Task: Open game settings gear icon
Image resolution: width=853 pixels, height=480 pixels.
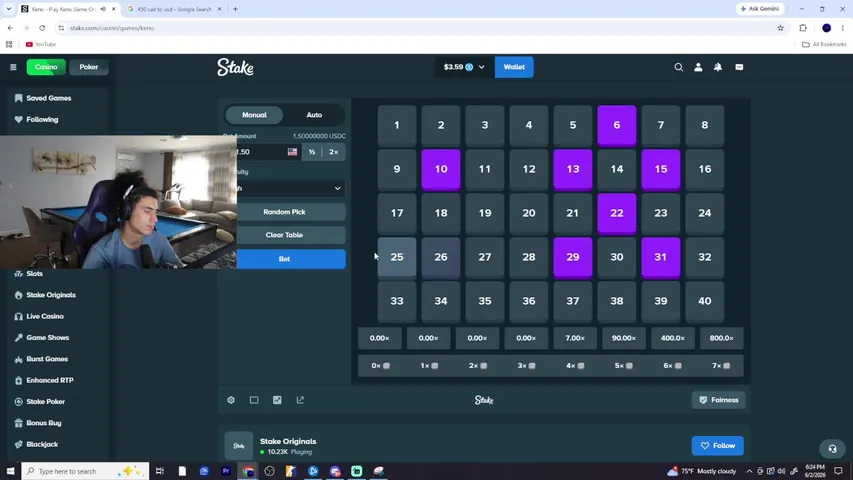Action: (231, 400)
